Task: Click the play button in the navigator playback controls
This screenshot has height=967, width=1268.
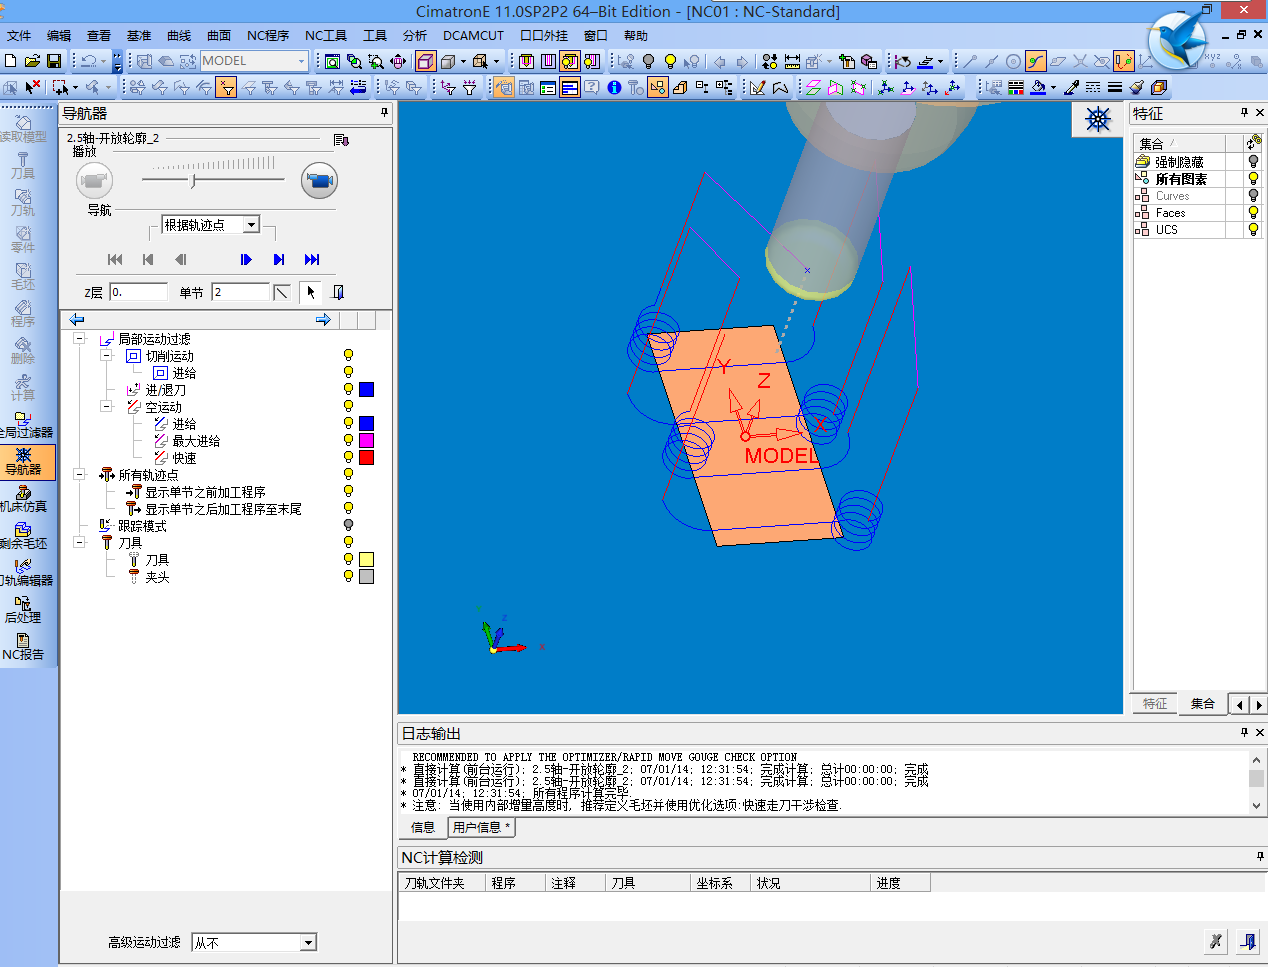Action: [245, 259]
